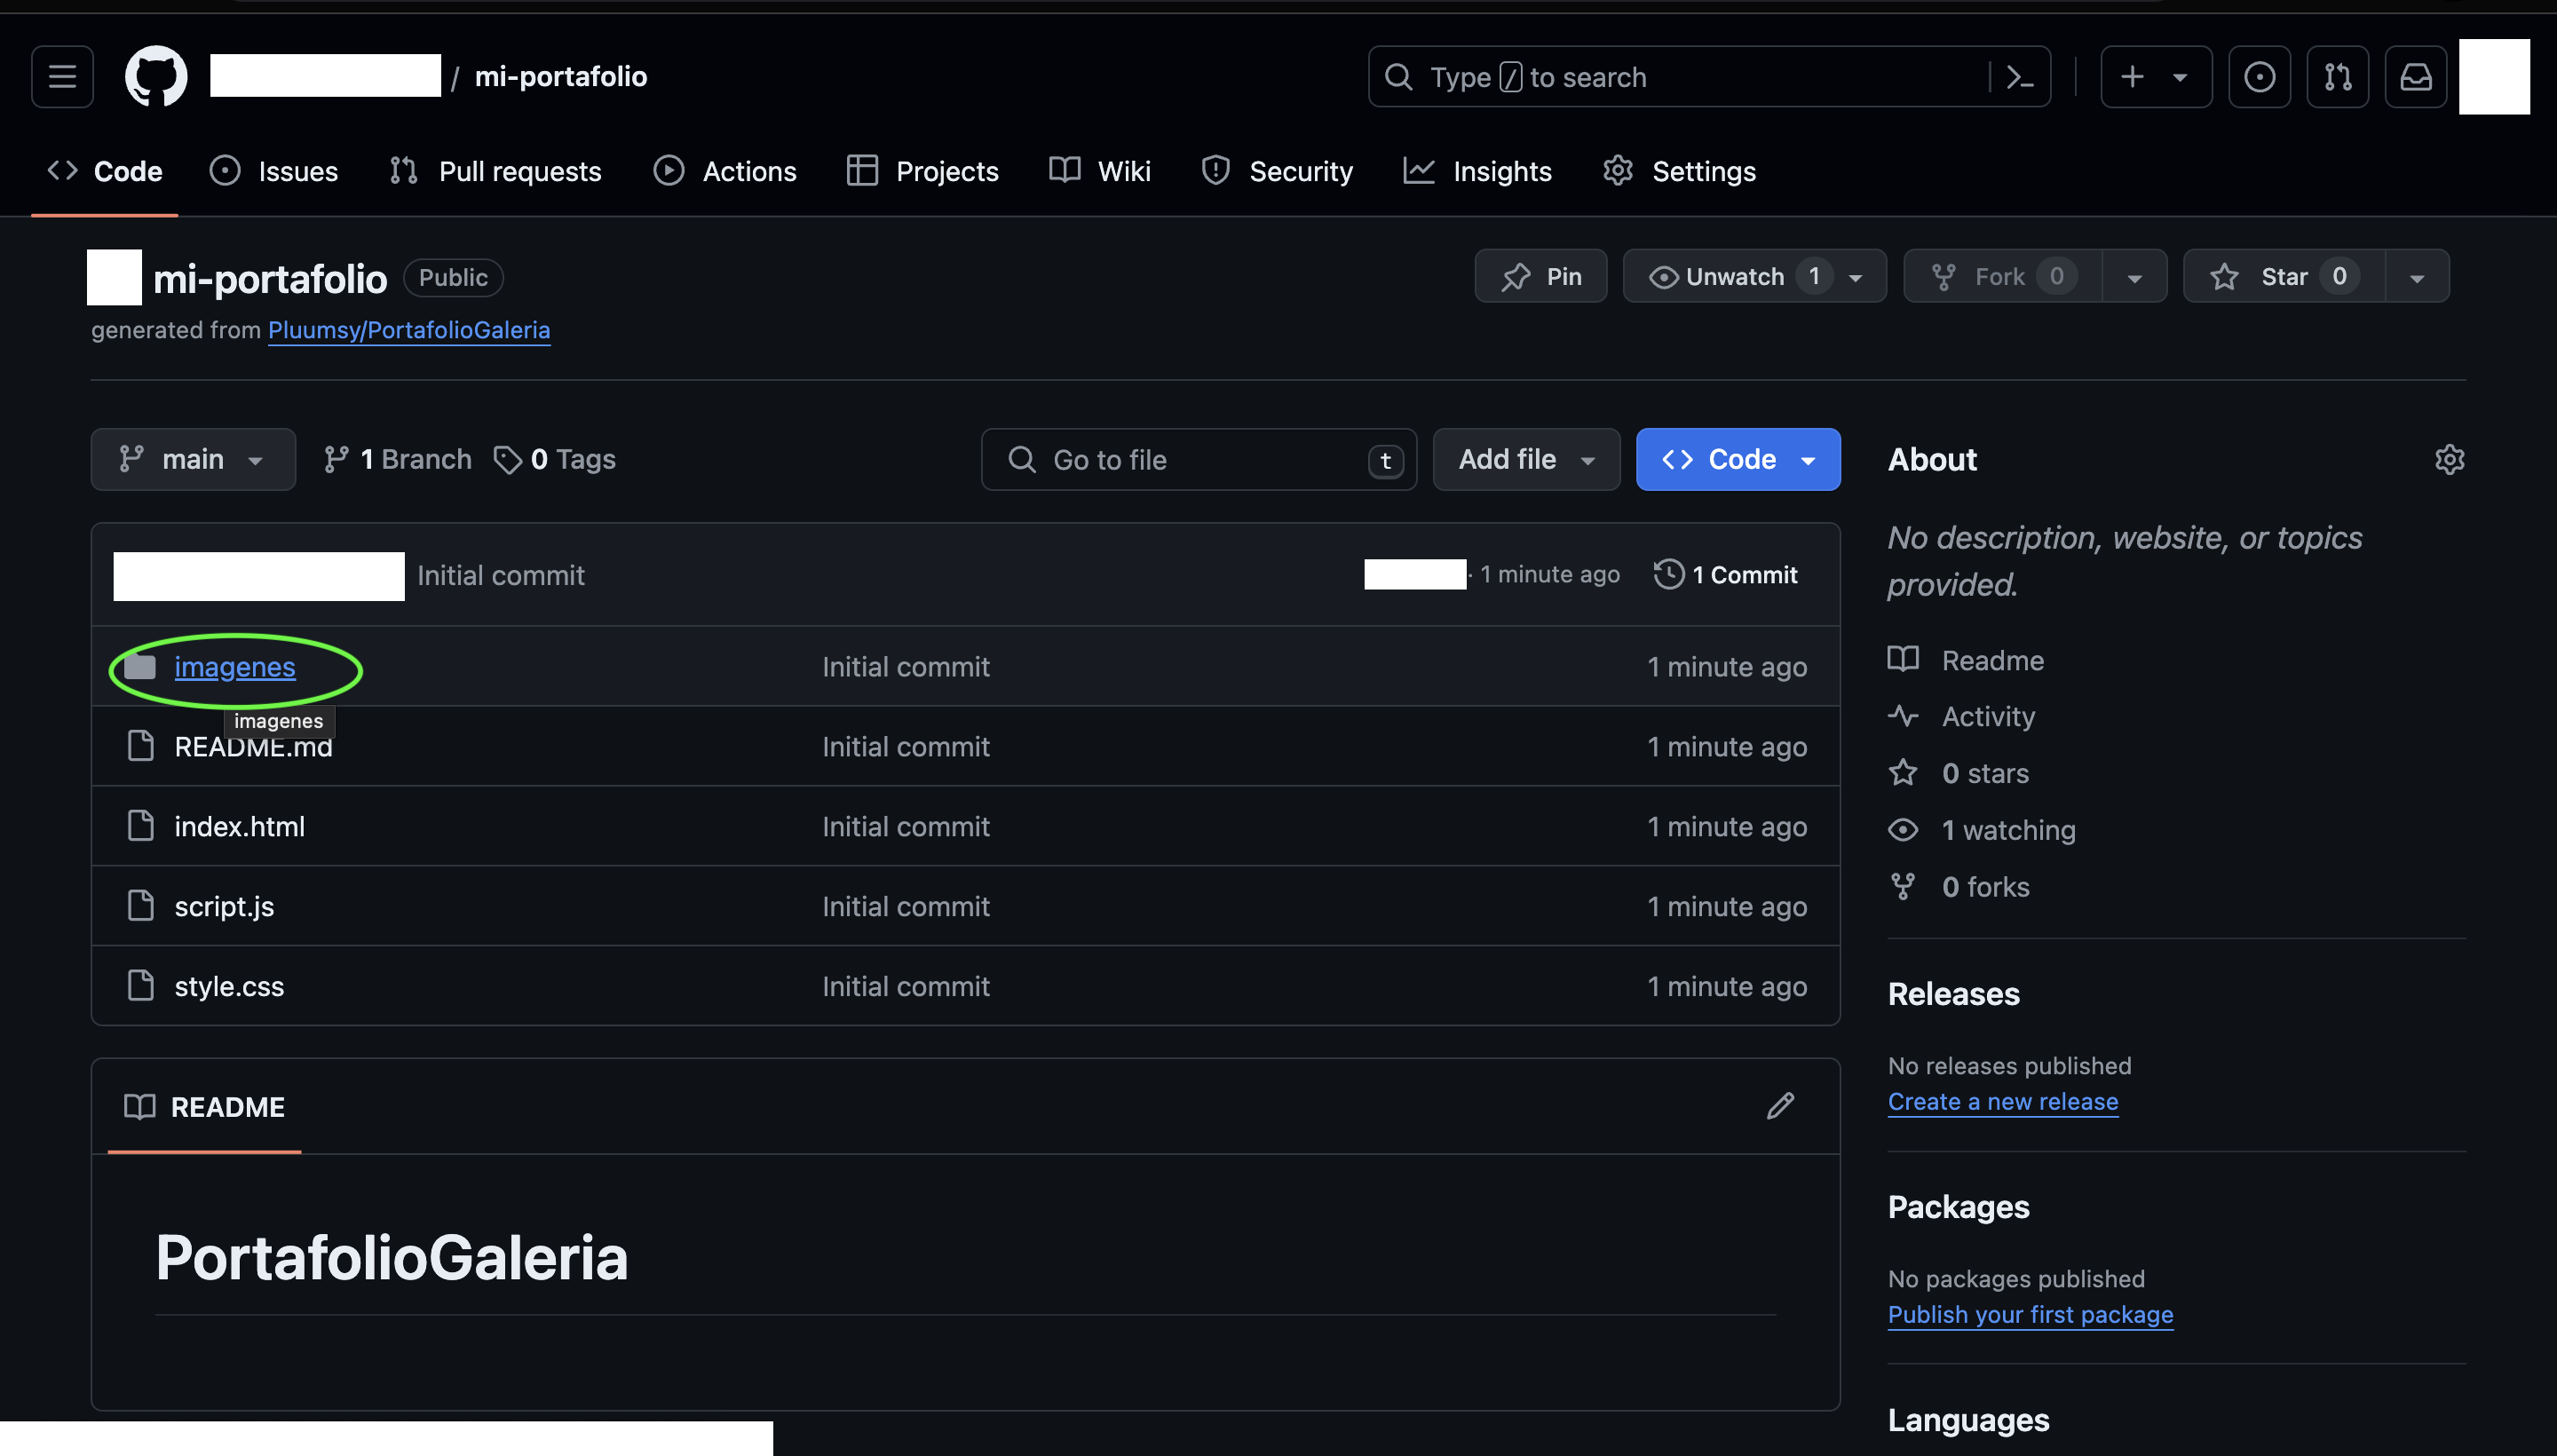Screen dimensions: 2557x1456
Task: Click Create a new release link
Action: [x=2002, y=1101]
